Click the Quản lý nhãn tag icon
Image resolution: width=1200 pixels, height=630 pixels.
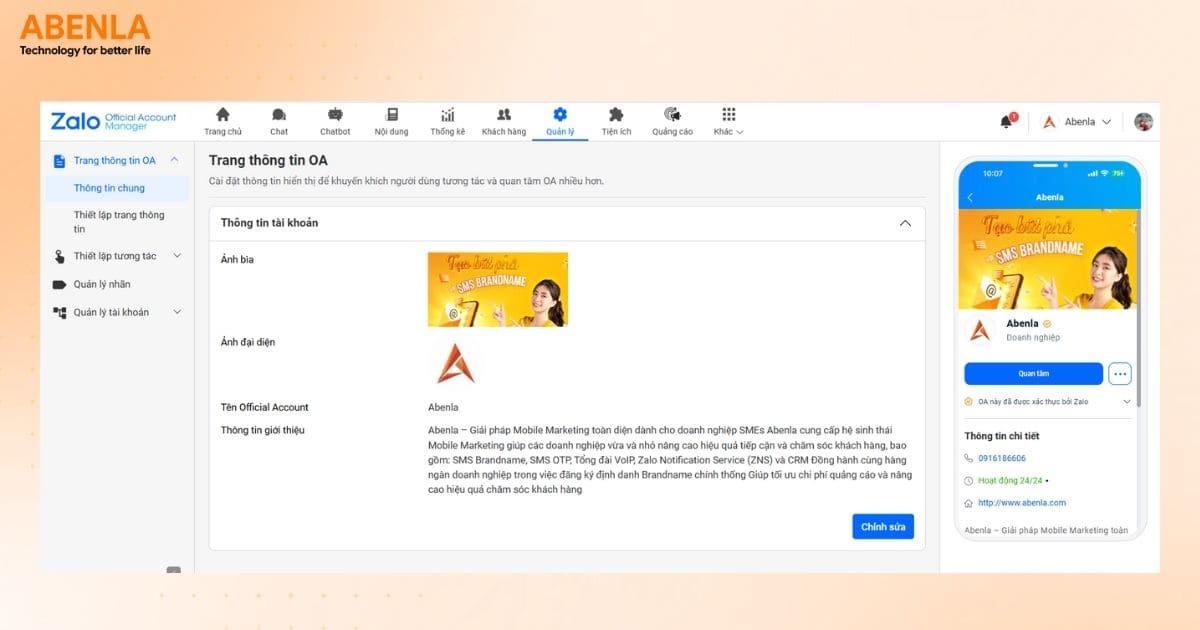click(59, 284)
